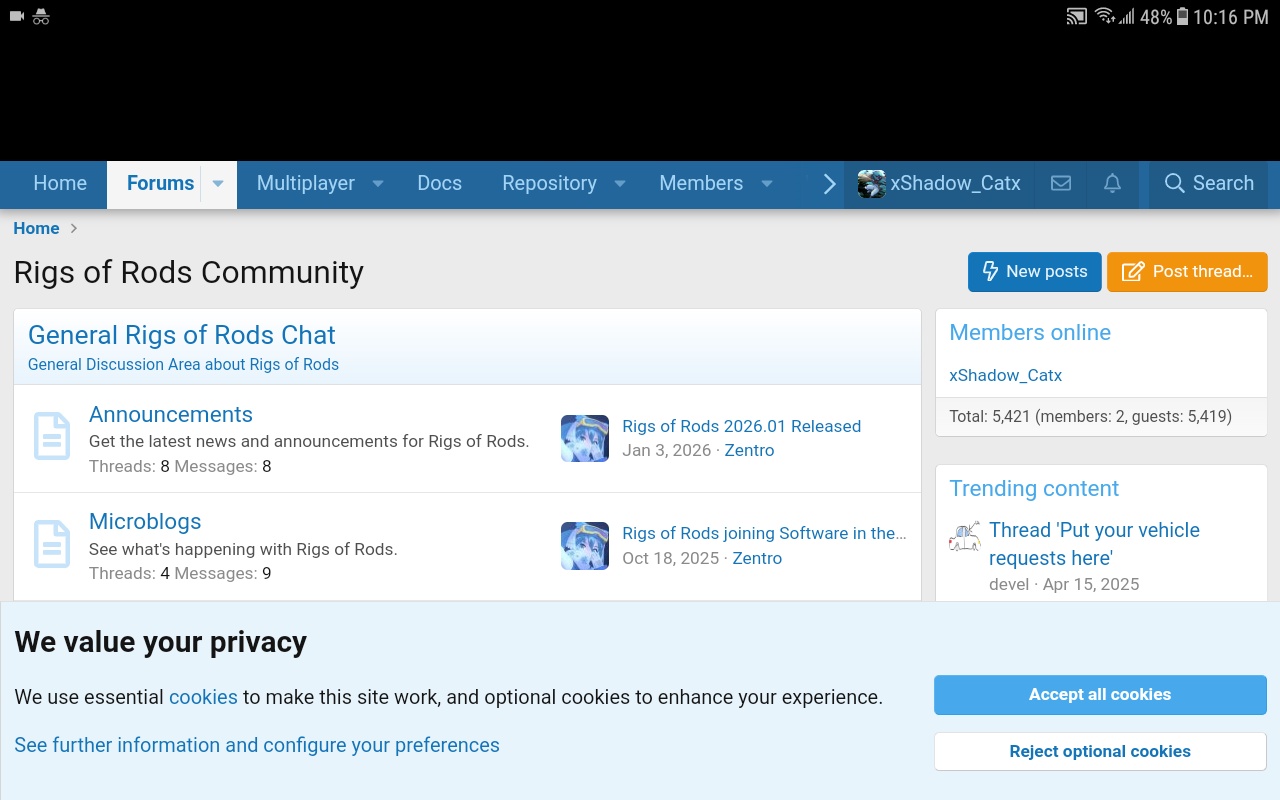1280x800 pixels.
Task: Open the alerts bell icon
Action: point(1112,183)
